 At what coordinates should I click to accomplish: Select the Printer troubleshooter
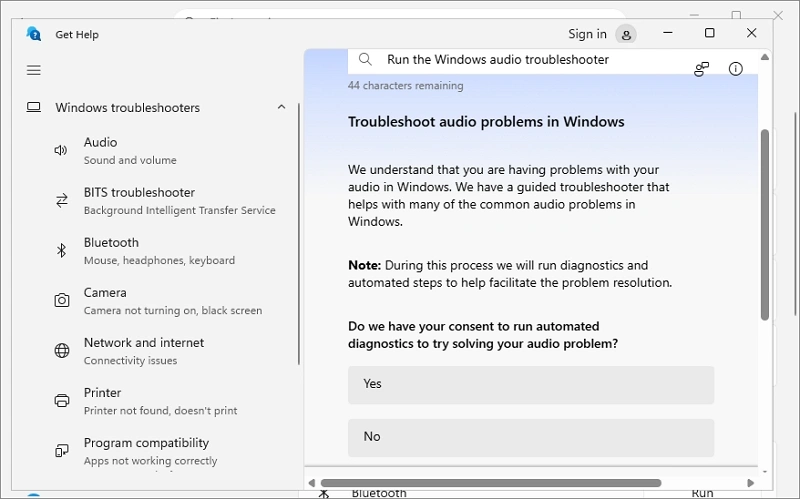click(x=166, y=401)
